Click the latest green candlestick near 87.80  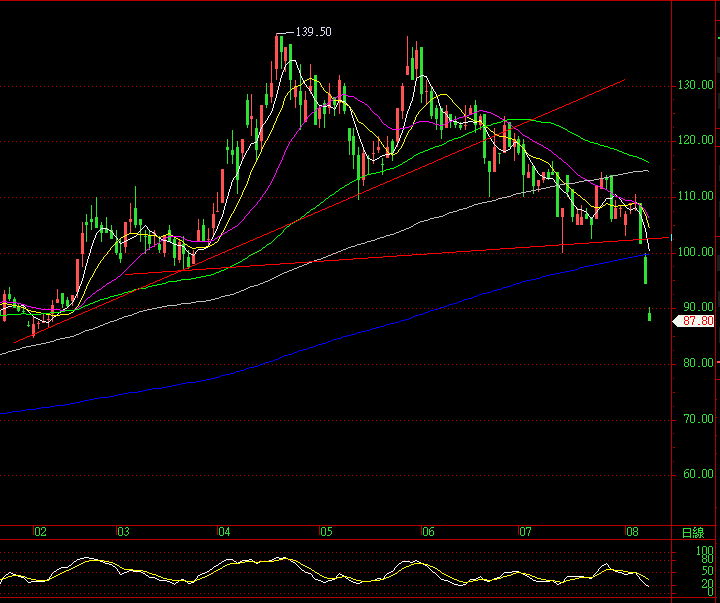(x=649, y=315)
